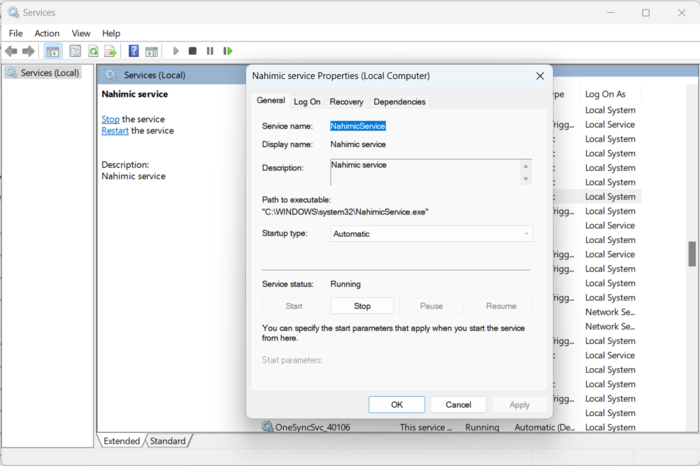Hit the Restart Service toolbar icon

228,51
